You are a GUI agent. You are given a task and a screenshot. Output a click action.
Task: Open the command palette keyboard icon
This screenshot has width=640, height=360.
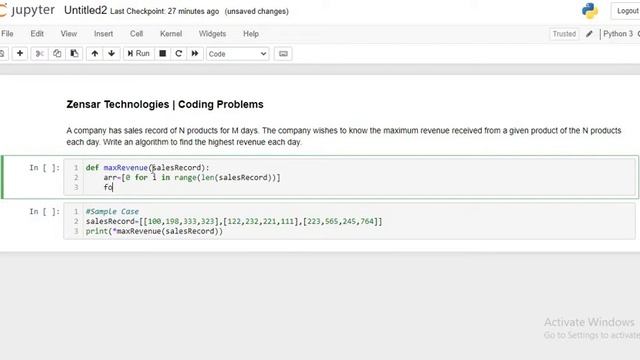click(x=283, y=53)
